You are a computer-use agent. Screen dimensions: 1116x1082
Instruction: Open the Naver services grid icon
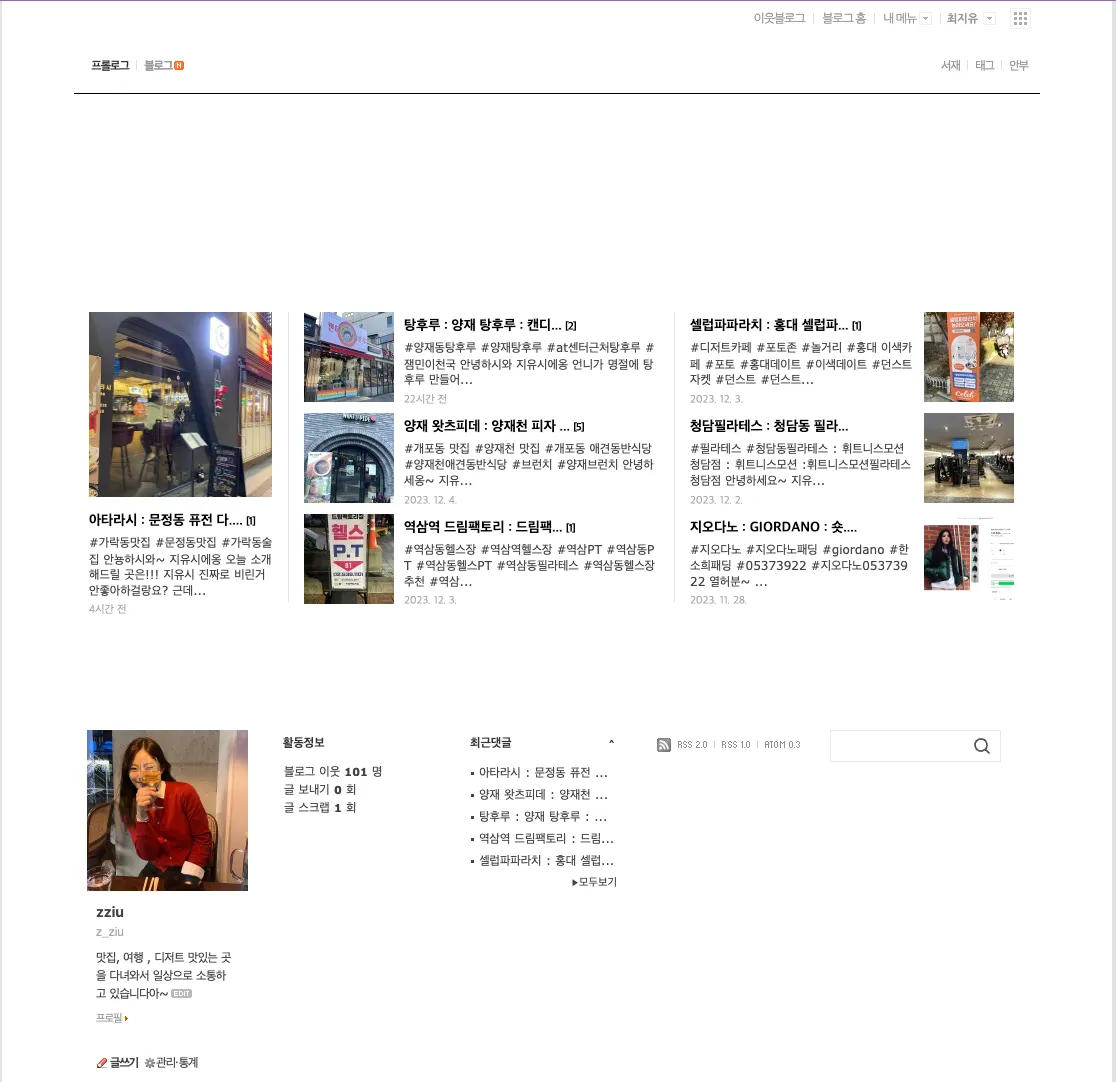[1020, 19]
